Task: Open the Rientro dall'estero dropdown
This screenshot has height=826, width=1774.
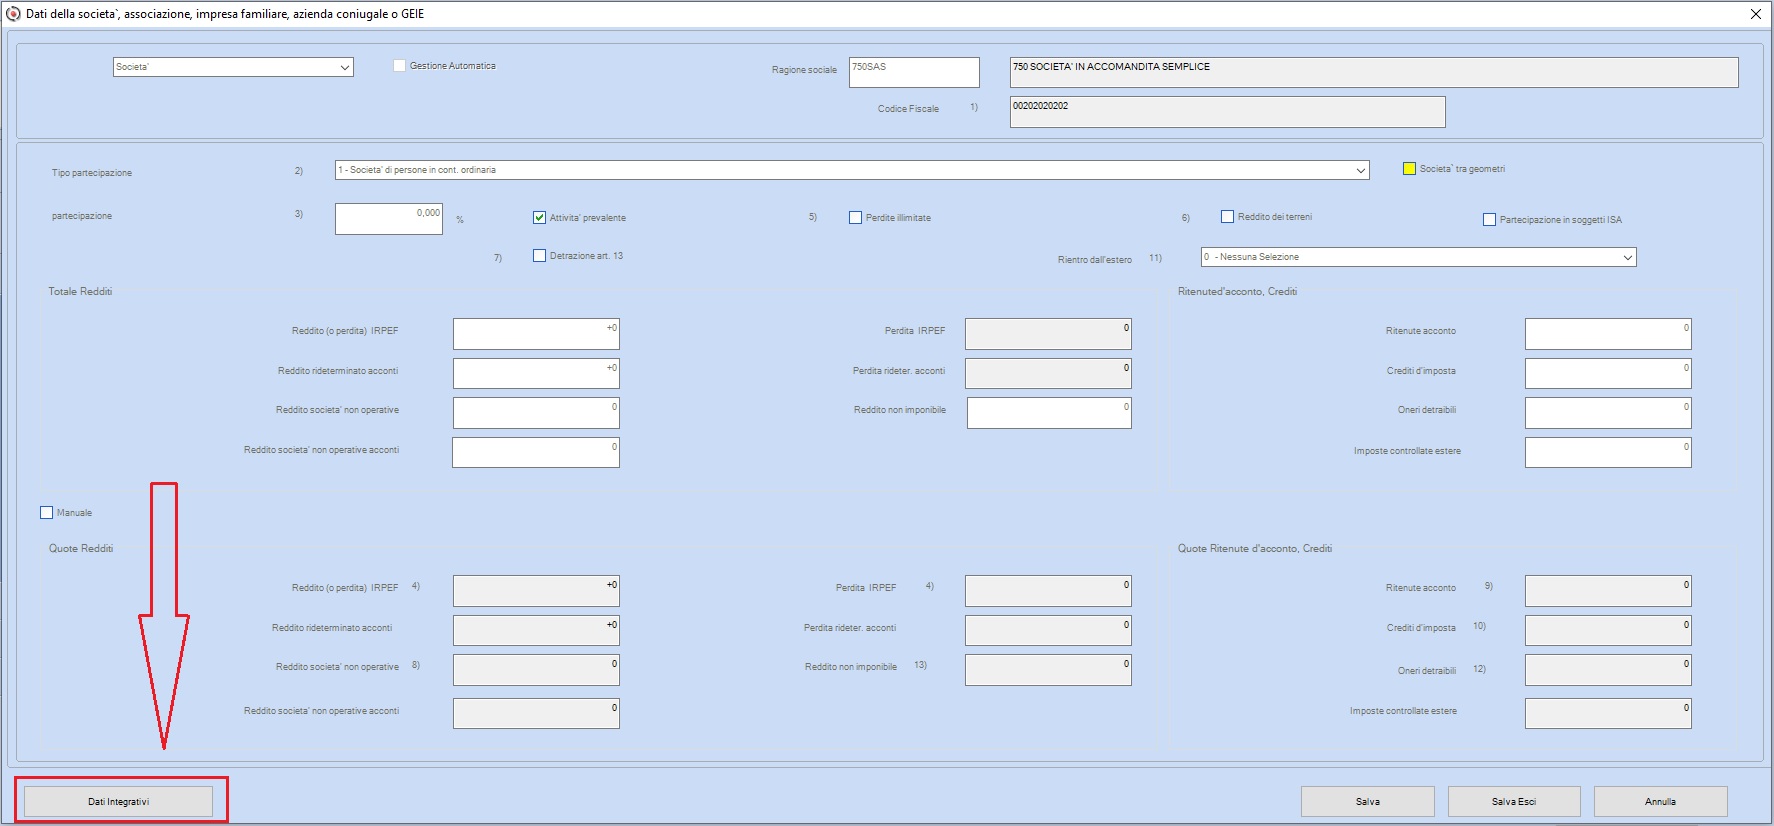Action: 1418,257
